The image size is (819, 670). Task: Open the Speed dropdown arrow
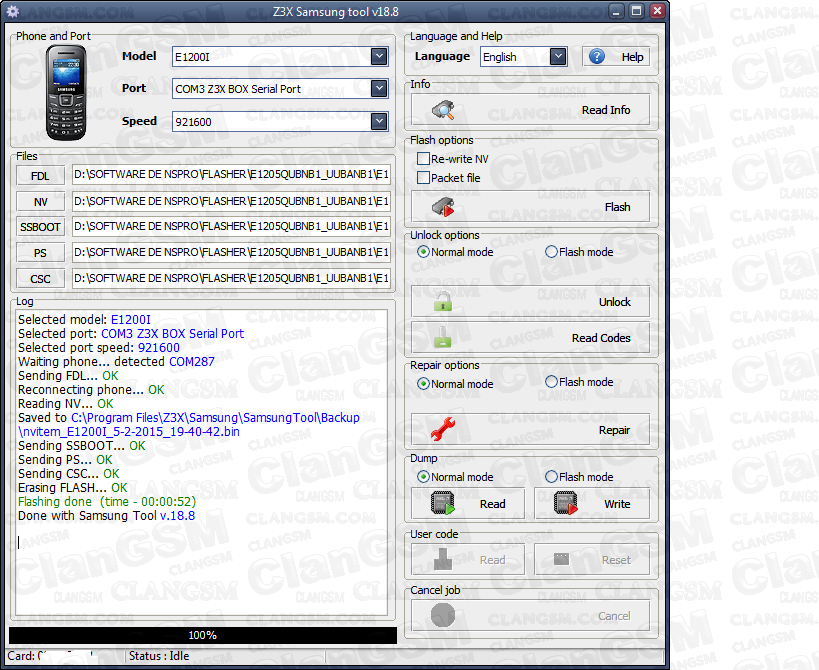tap(379, 122)
